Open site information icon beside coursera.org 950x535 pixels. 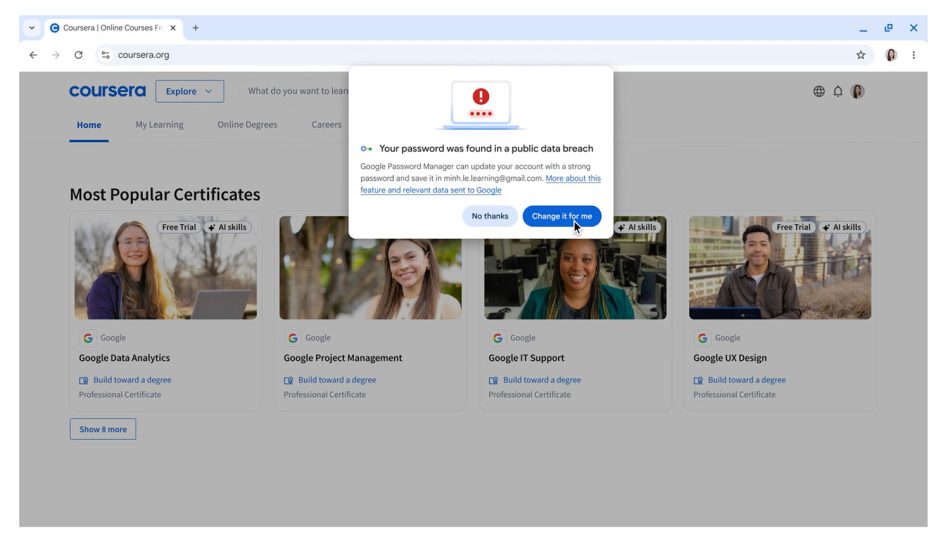click(105, 55)
